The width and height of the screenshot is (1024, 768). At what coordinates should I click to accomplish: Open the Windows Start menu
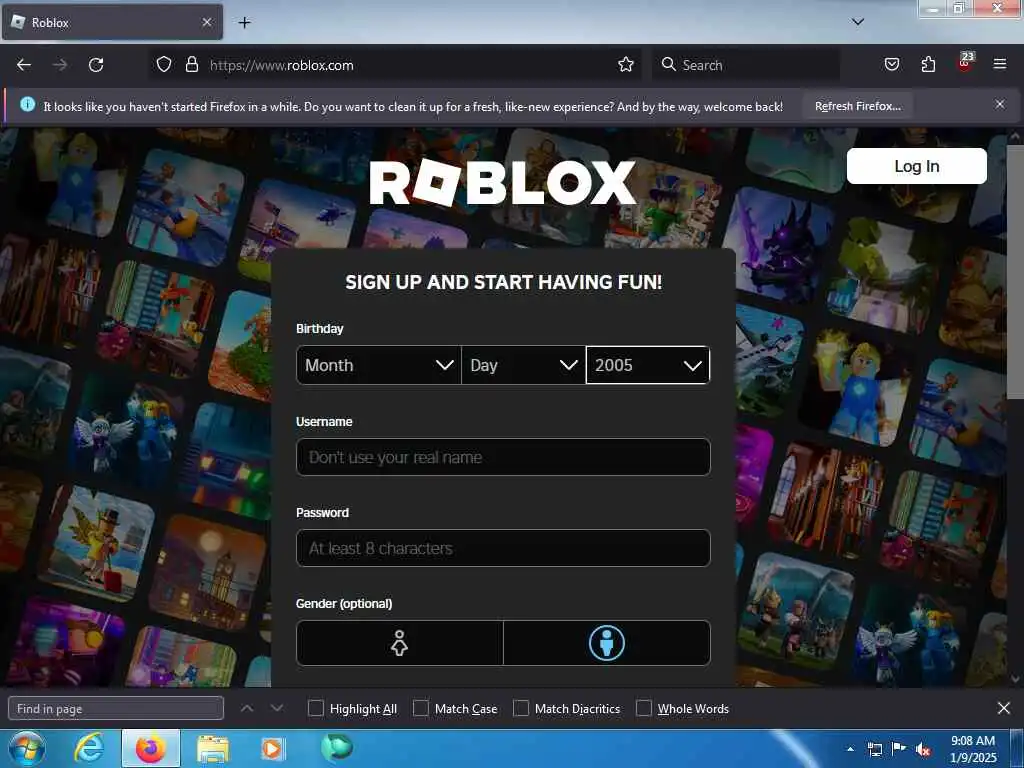click(26, 748)
